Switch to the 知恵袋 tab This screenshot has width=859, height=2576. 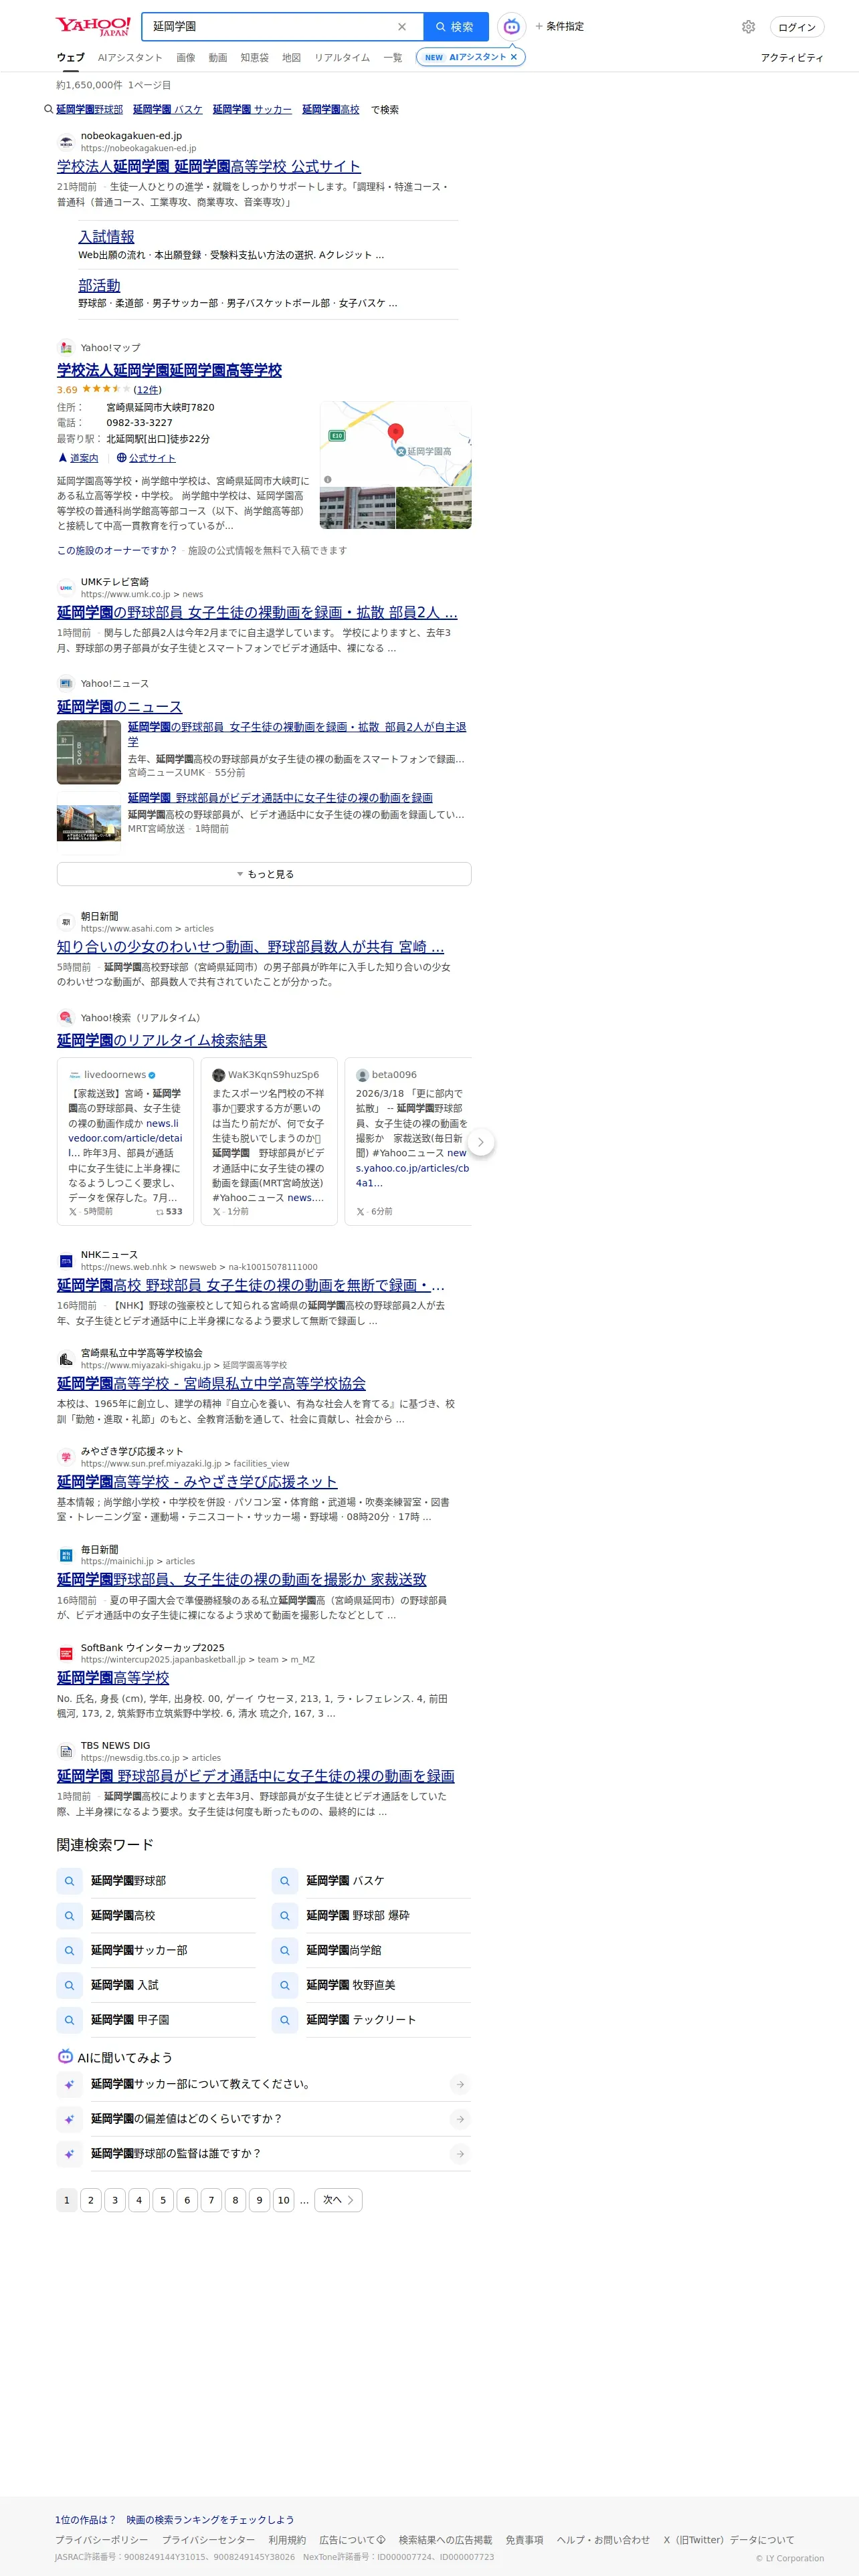click(x=255, y=58)
